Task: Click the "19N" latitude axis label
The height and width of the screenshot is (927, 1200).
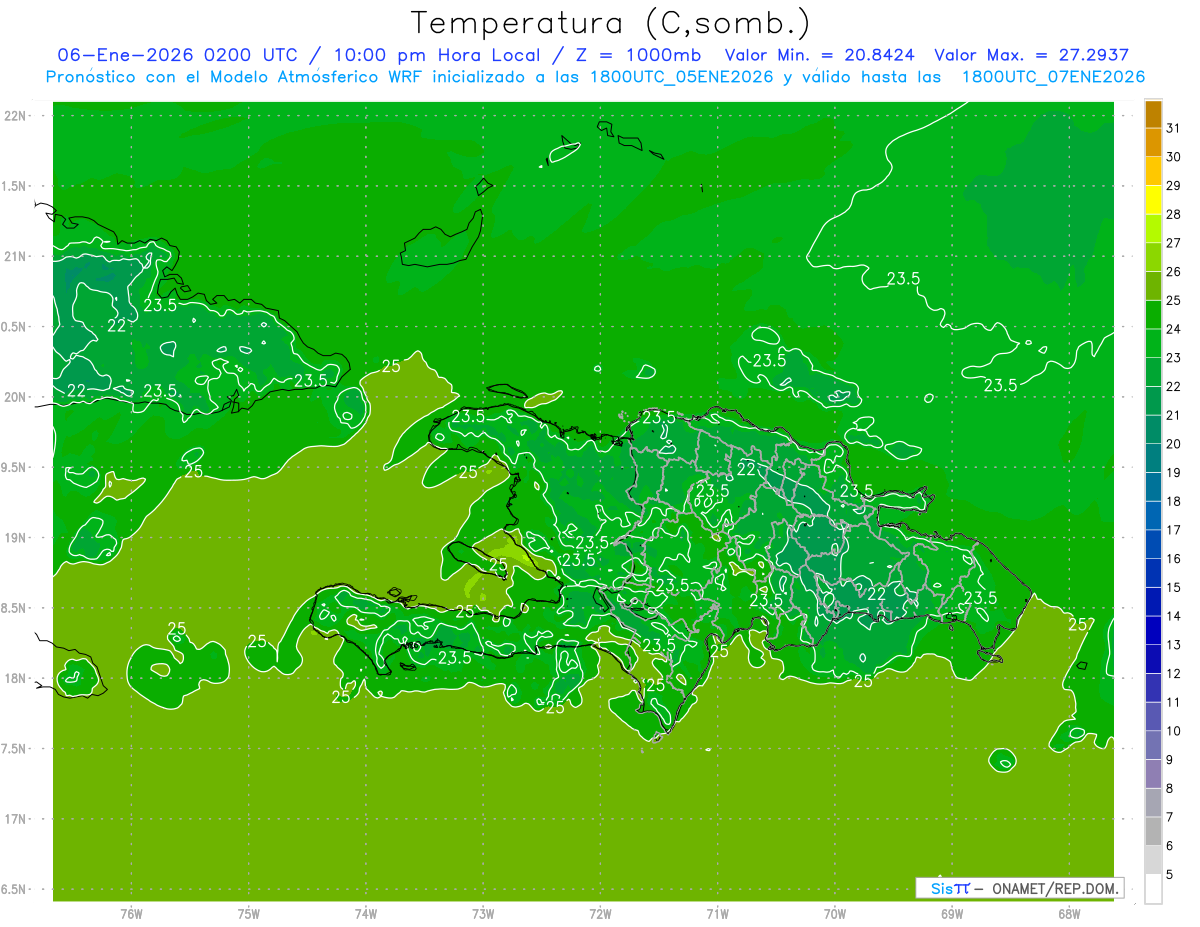Action: point(17,538)
